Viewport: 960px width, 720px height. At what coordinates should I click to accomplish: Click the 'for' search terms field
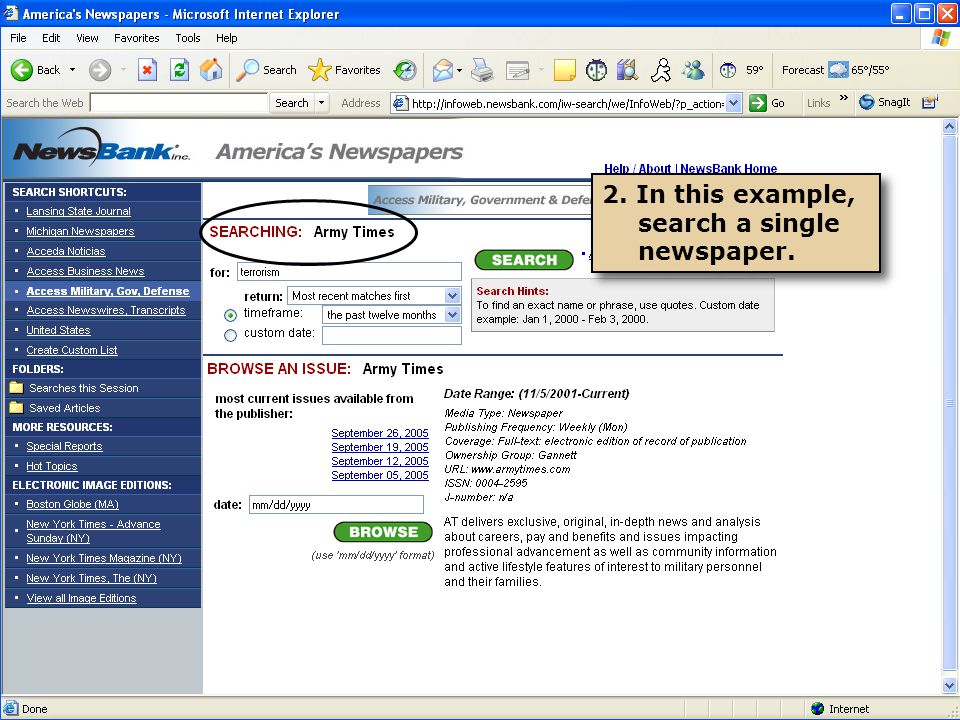[349, 272]
